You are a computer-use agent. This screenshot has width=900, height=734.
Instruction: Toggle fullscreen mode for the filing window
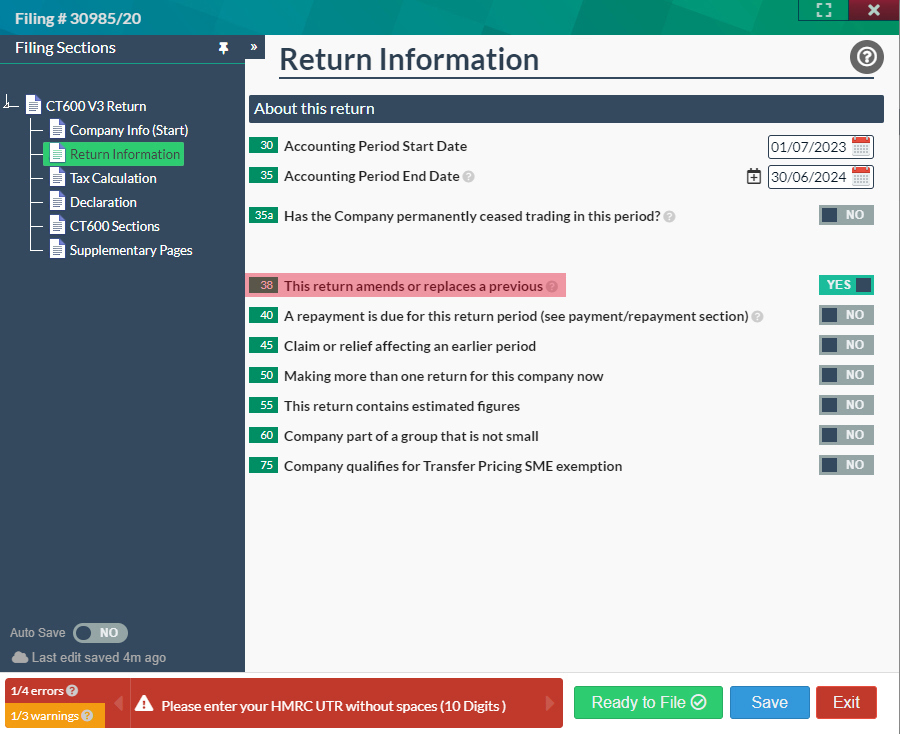point(824,10)
